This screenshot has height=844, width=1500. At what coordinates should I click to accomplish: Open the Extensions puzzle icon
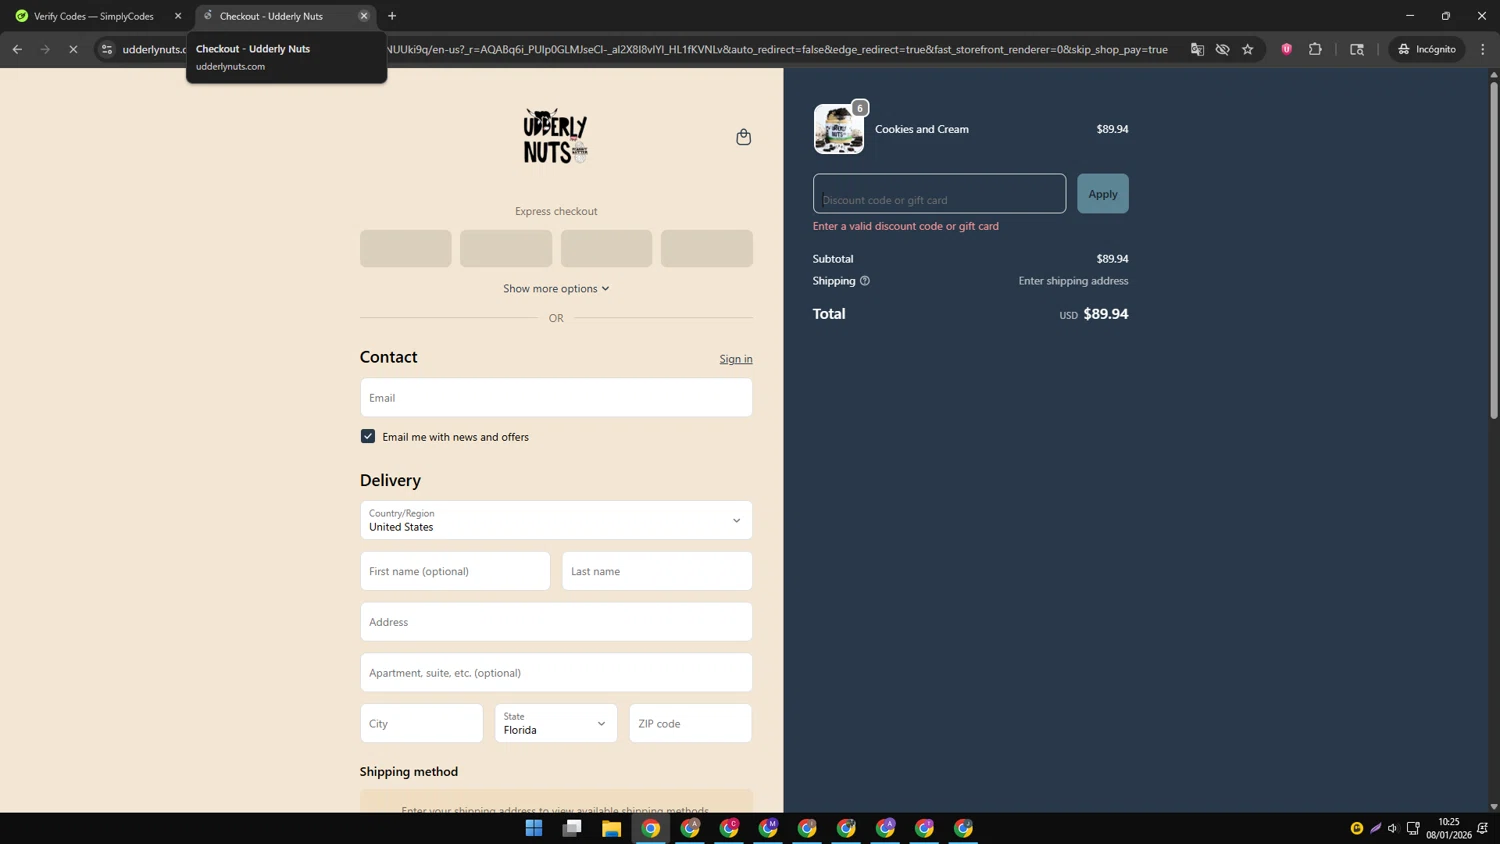coord(1315,49)
